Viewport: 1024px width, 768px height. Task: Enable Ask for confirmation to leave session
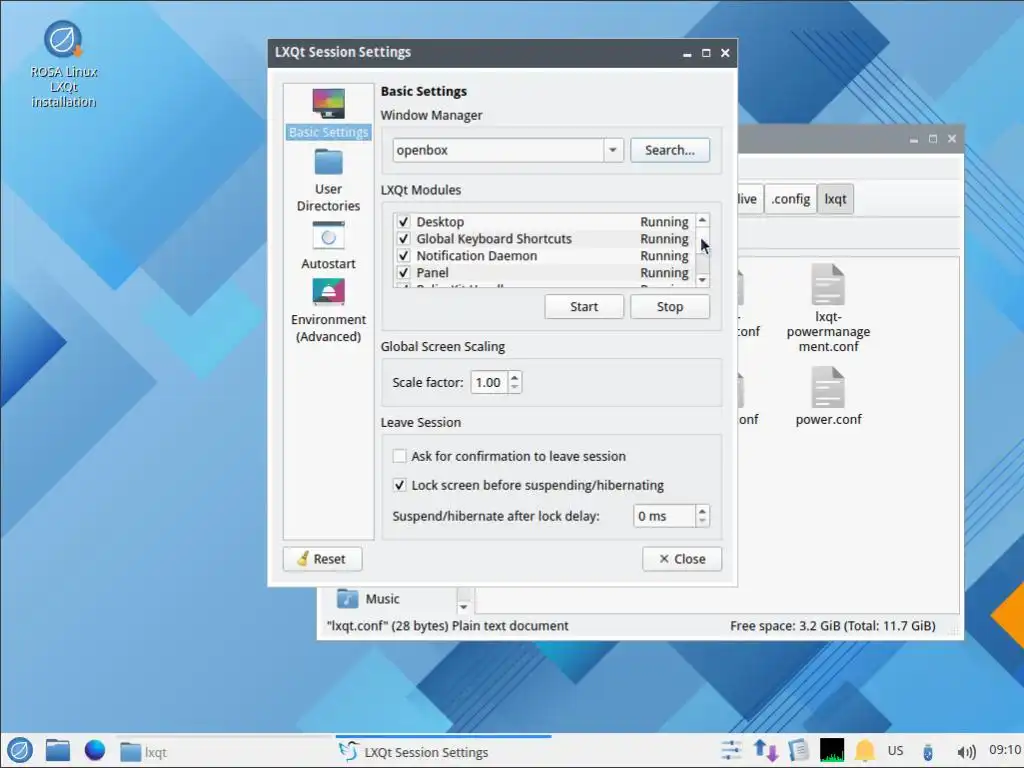(x=399, y=456)
